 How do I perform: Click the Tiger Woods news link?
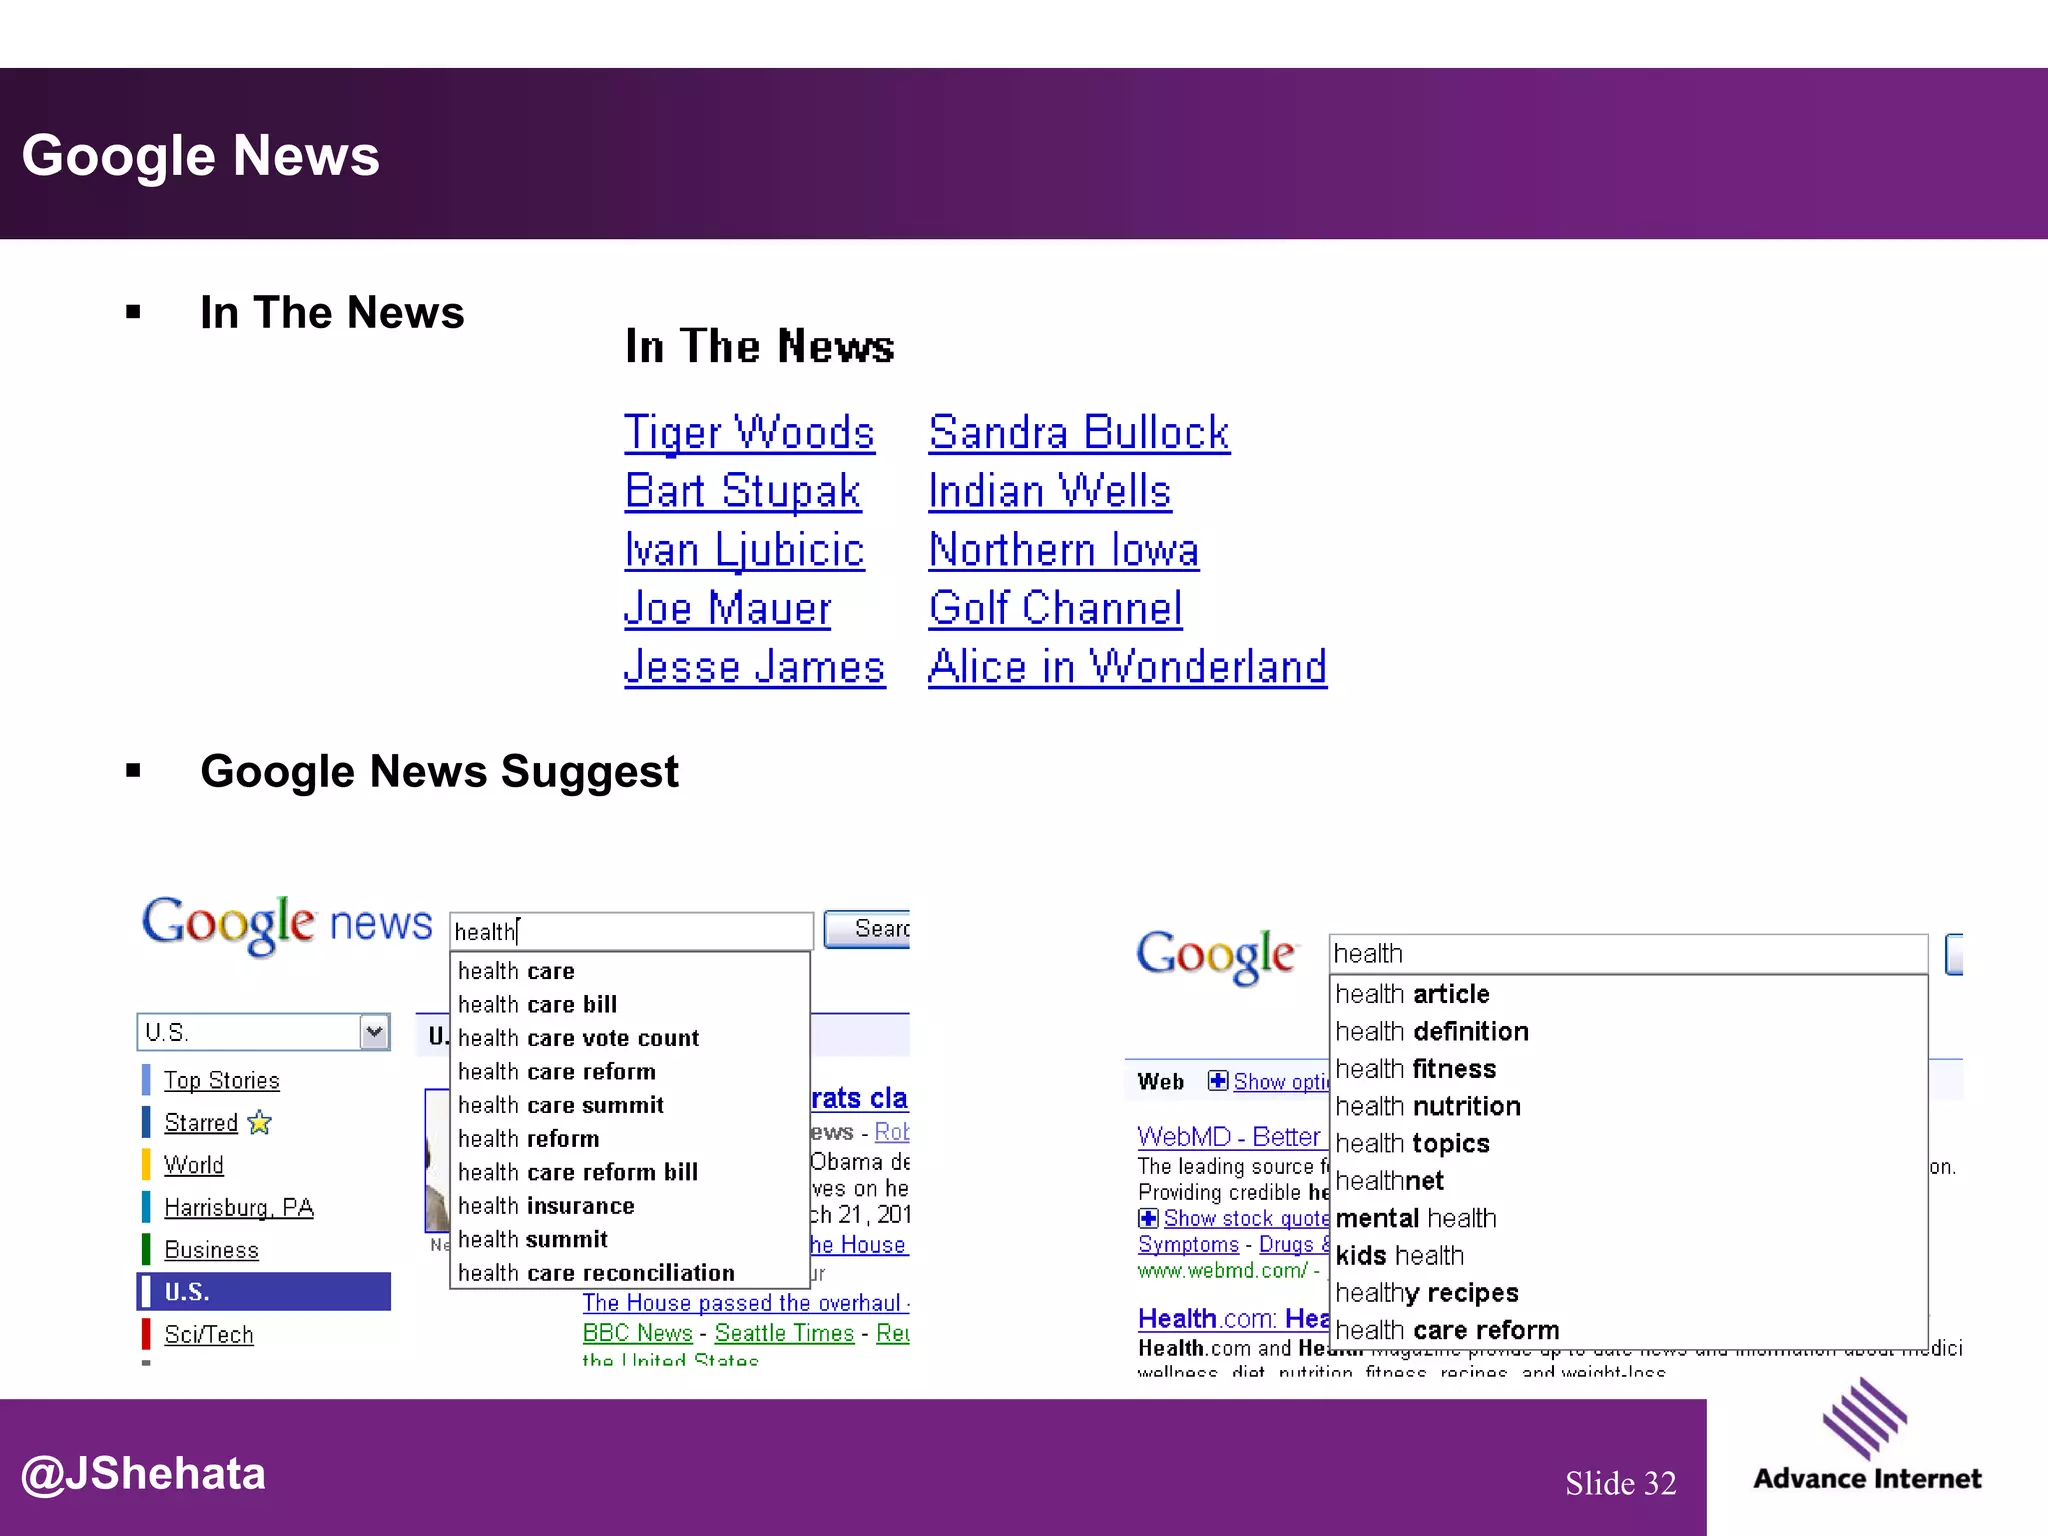coord(749,432)
